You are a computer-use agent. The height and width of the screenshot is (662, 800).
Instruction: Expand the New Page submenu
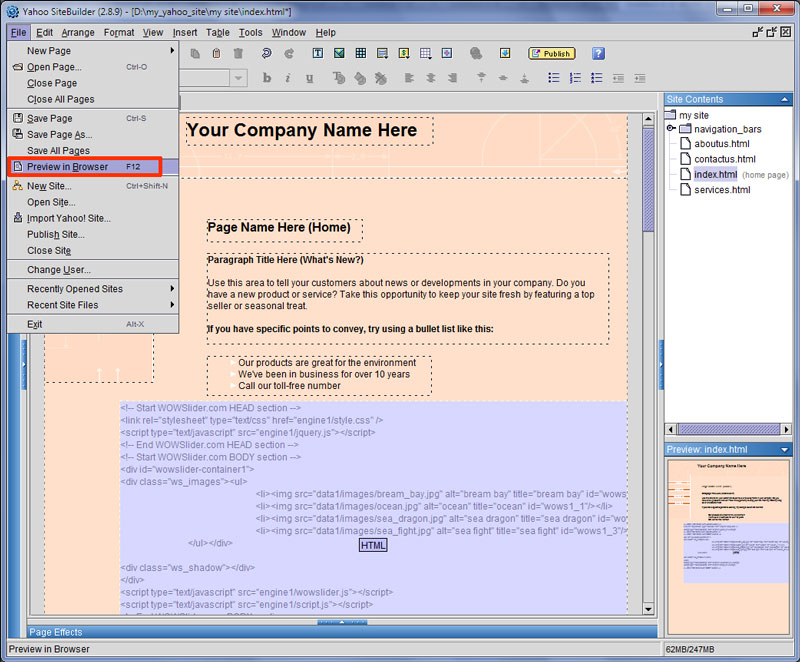click(172, 50)
